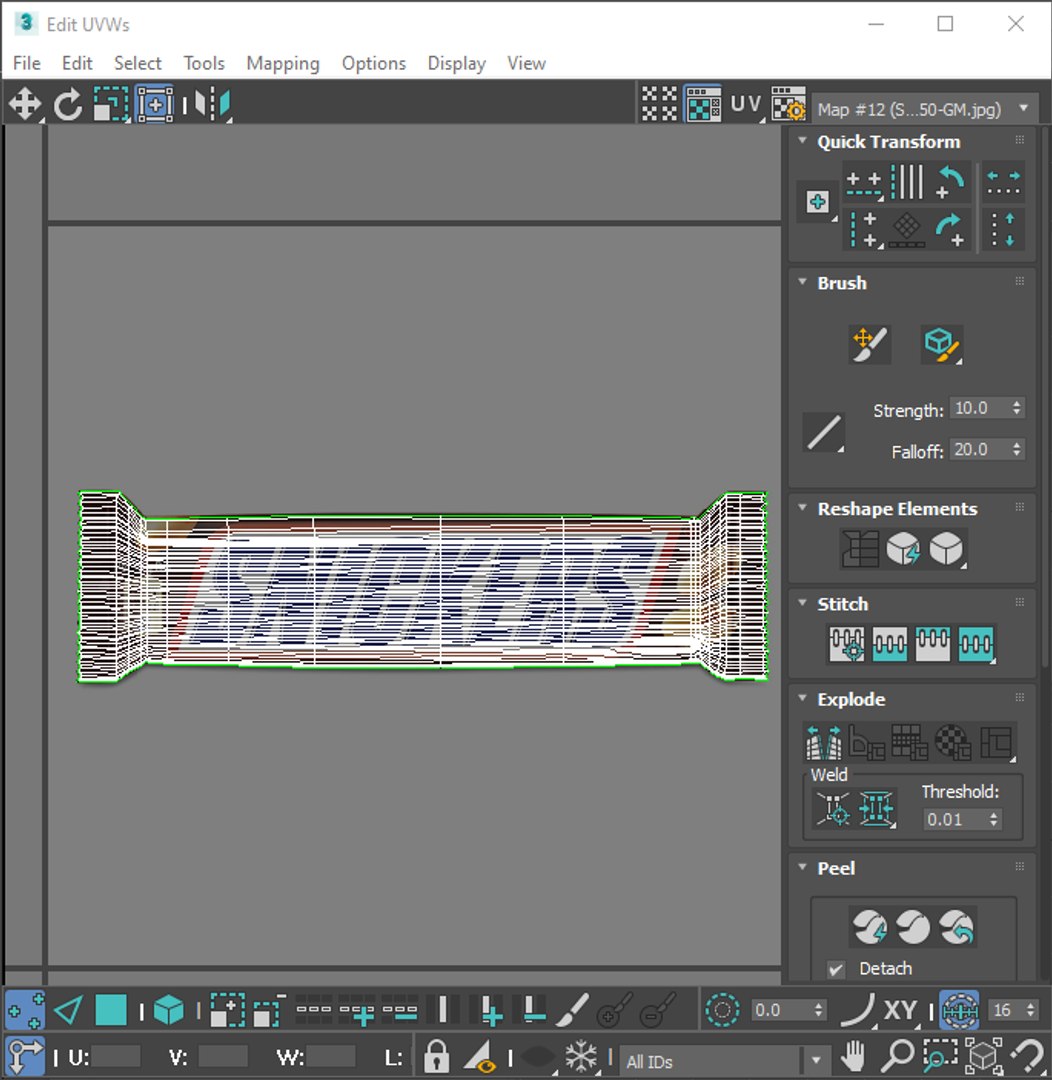Select the Paint Move brush

pos(869,344)
